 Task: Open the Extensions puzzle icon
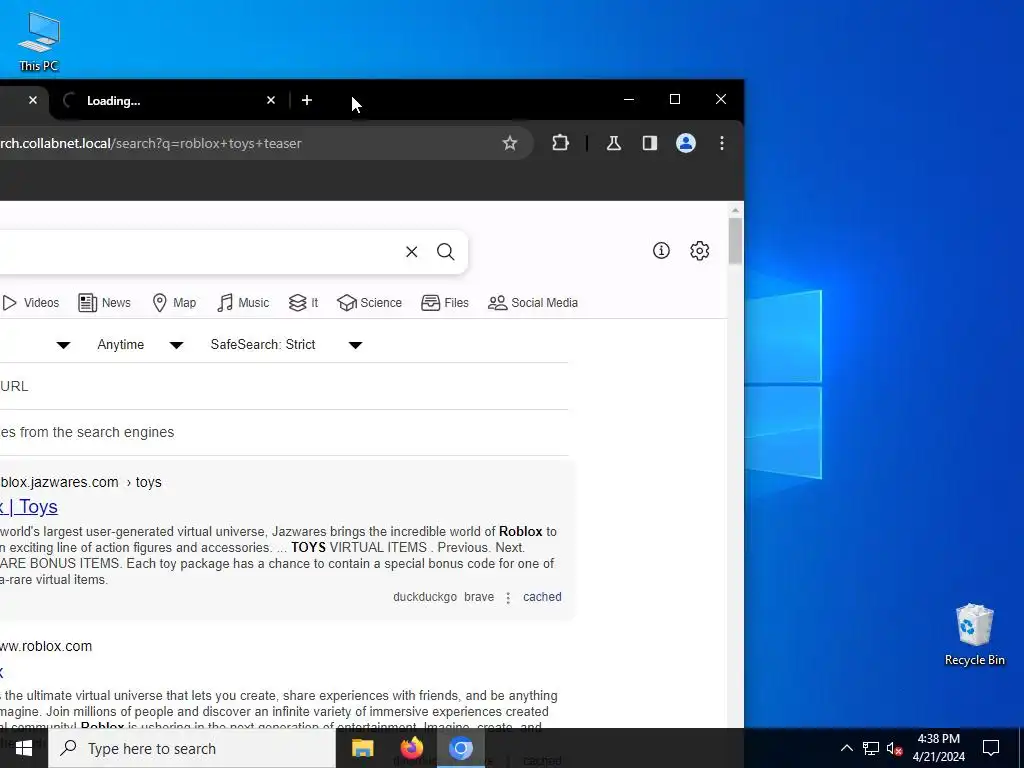coord(560,143)
